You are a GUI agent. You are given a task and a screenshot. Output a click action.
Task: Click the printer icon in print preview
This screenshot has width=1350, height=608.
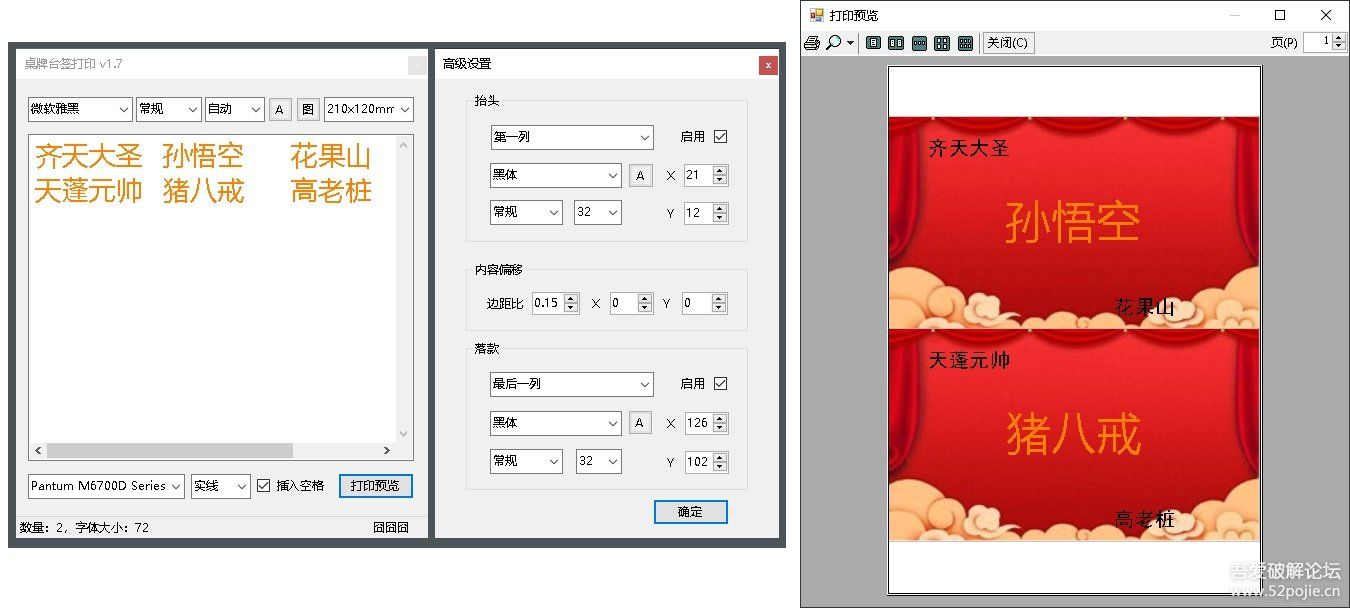click(x=812, y=43)
